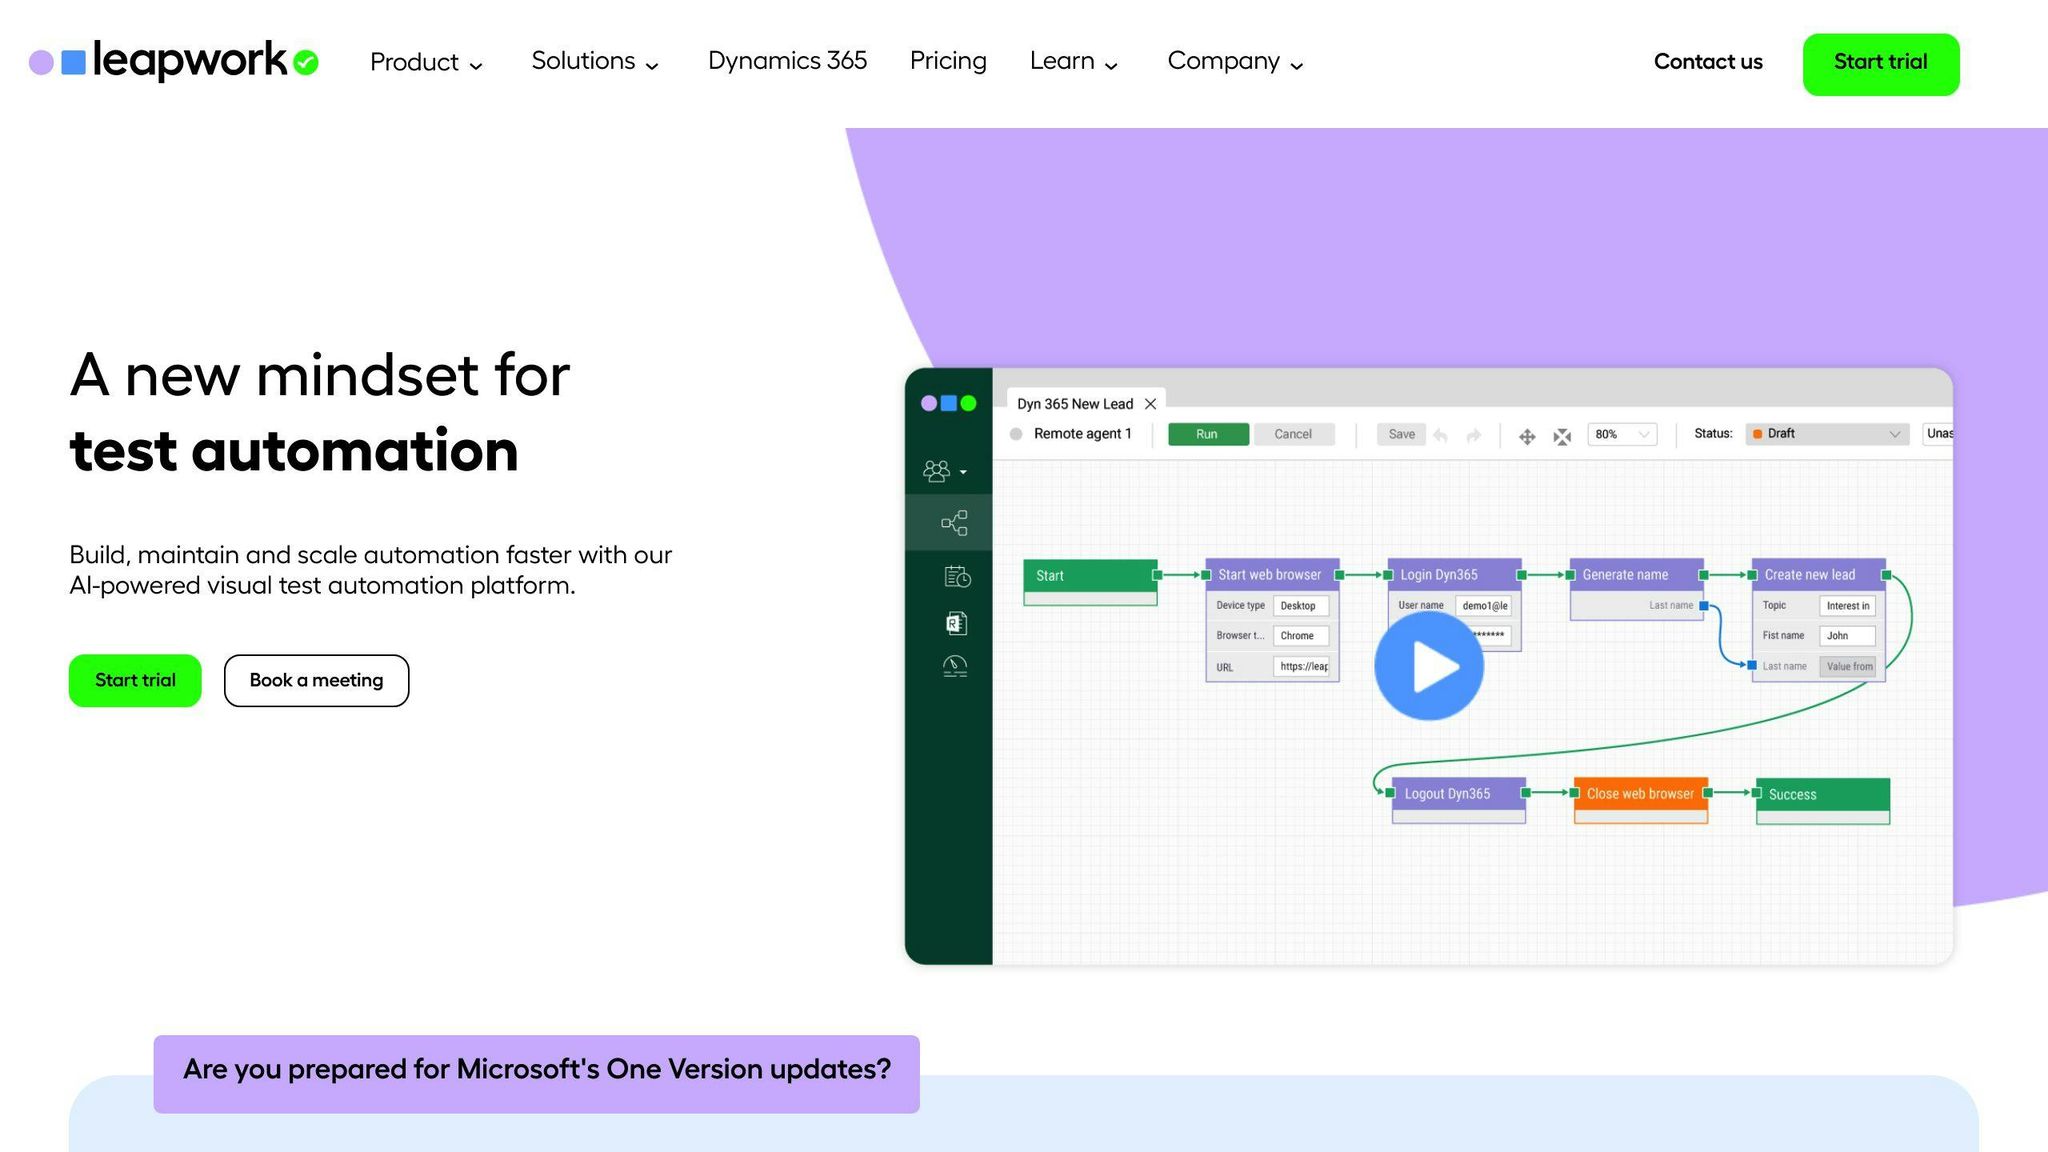Select the Close web browser block
Image resolution: width=2048 pixels, height=1152 pixels.
tap(1641, 800)
